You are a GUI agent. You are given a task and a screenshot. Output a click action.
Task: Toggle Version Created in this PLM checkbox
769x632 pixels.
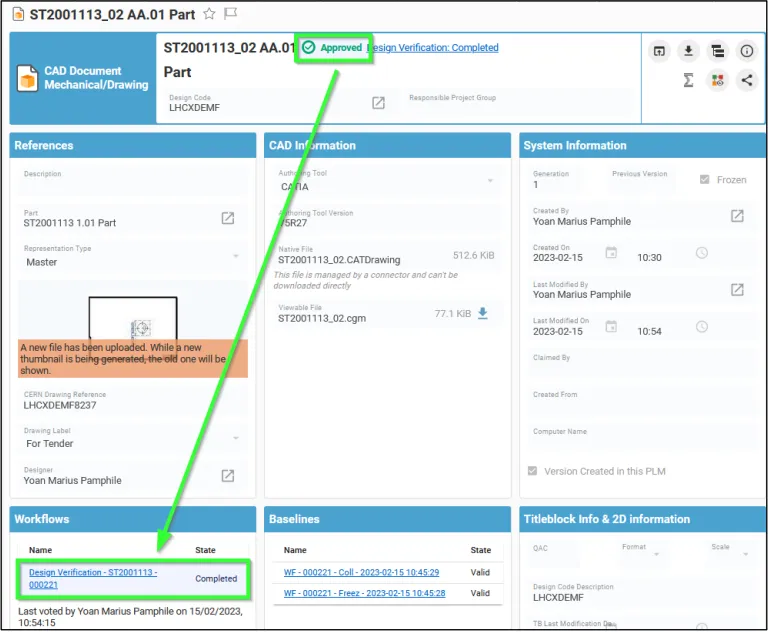coord(532,471)
